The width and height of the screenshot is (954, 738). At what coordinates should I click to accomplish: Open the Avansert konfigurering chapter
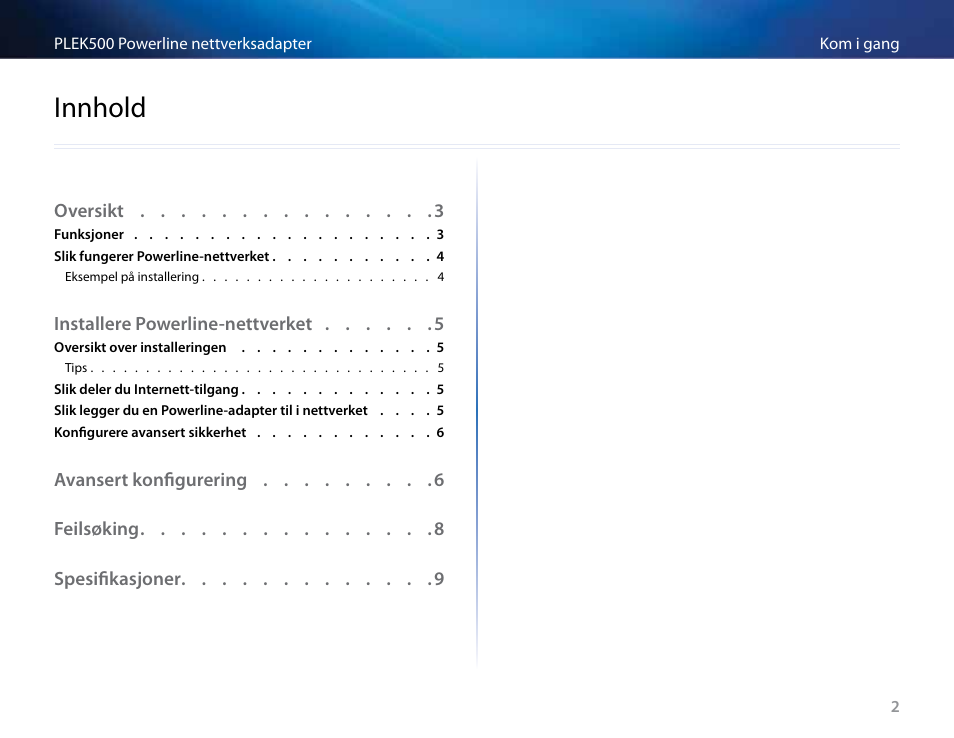point(249,481)
